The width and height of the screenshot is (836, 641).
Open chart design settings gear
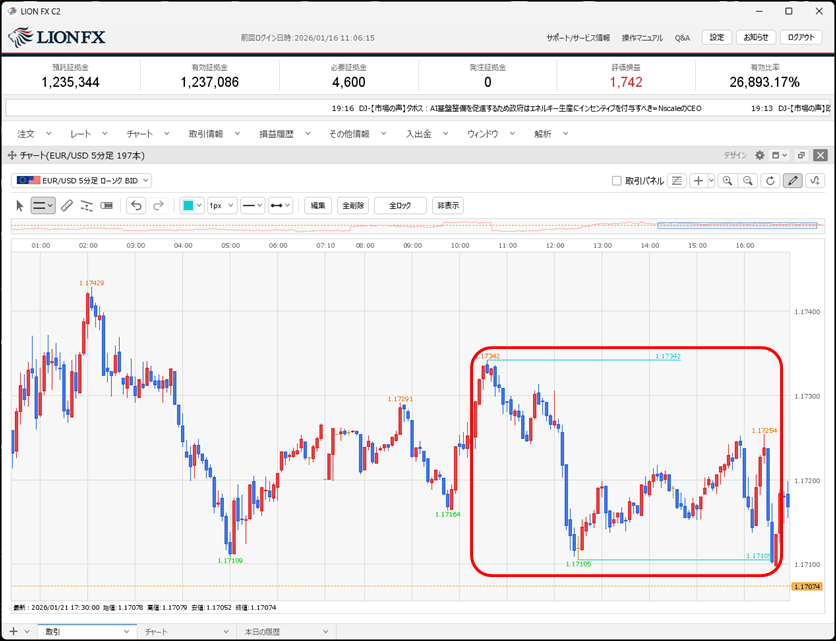(759, 156)
